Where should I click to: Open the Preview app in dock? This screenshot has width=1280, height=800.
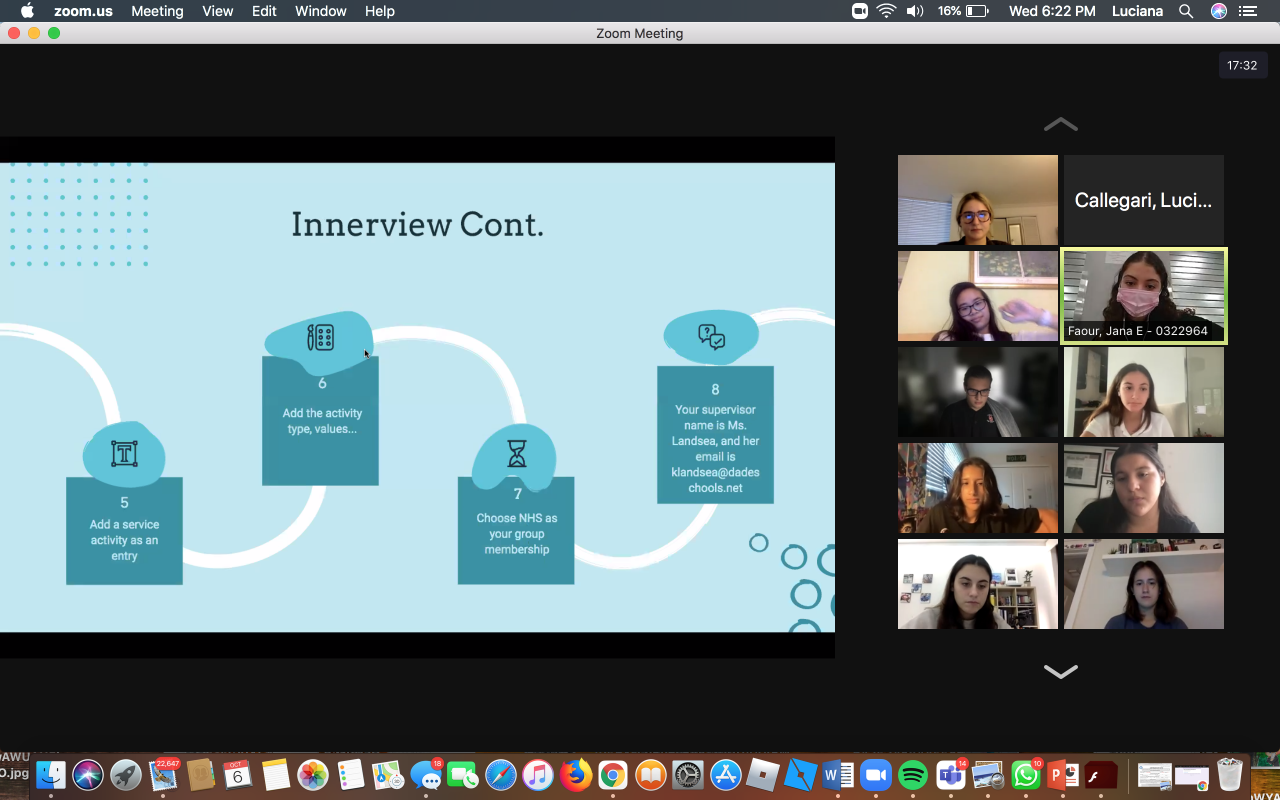tap(988, 775)
